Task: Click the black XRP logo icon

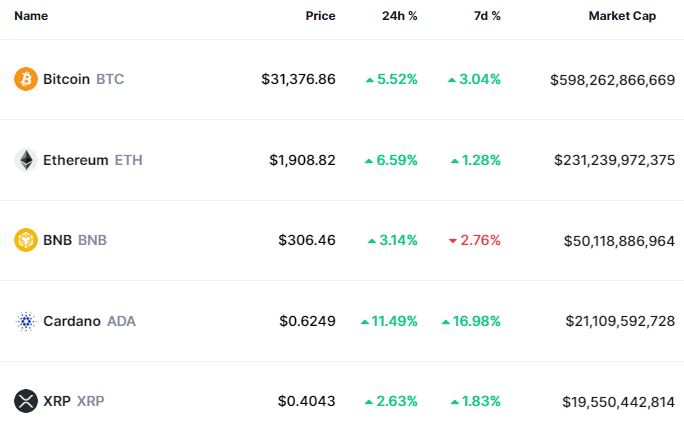Action: [26, 401]
